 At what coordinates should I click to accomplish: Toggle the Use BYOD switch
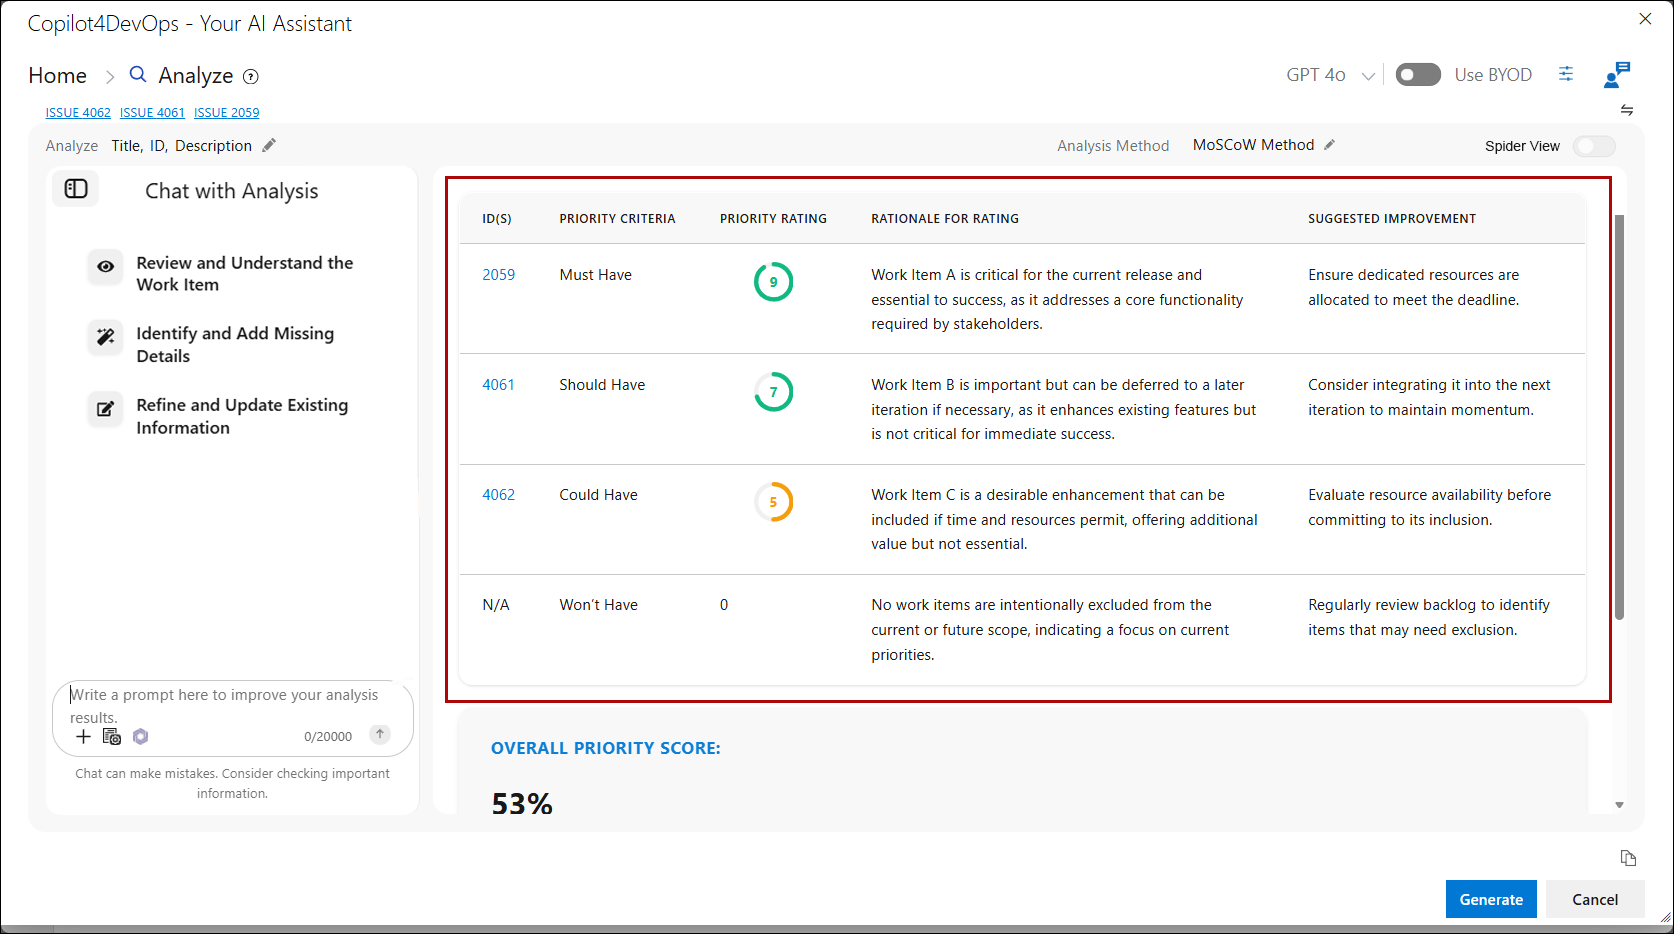point(1418,75)
